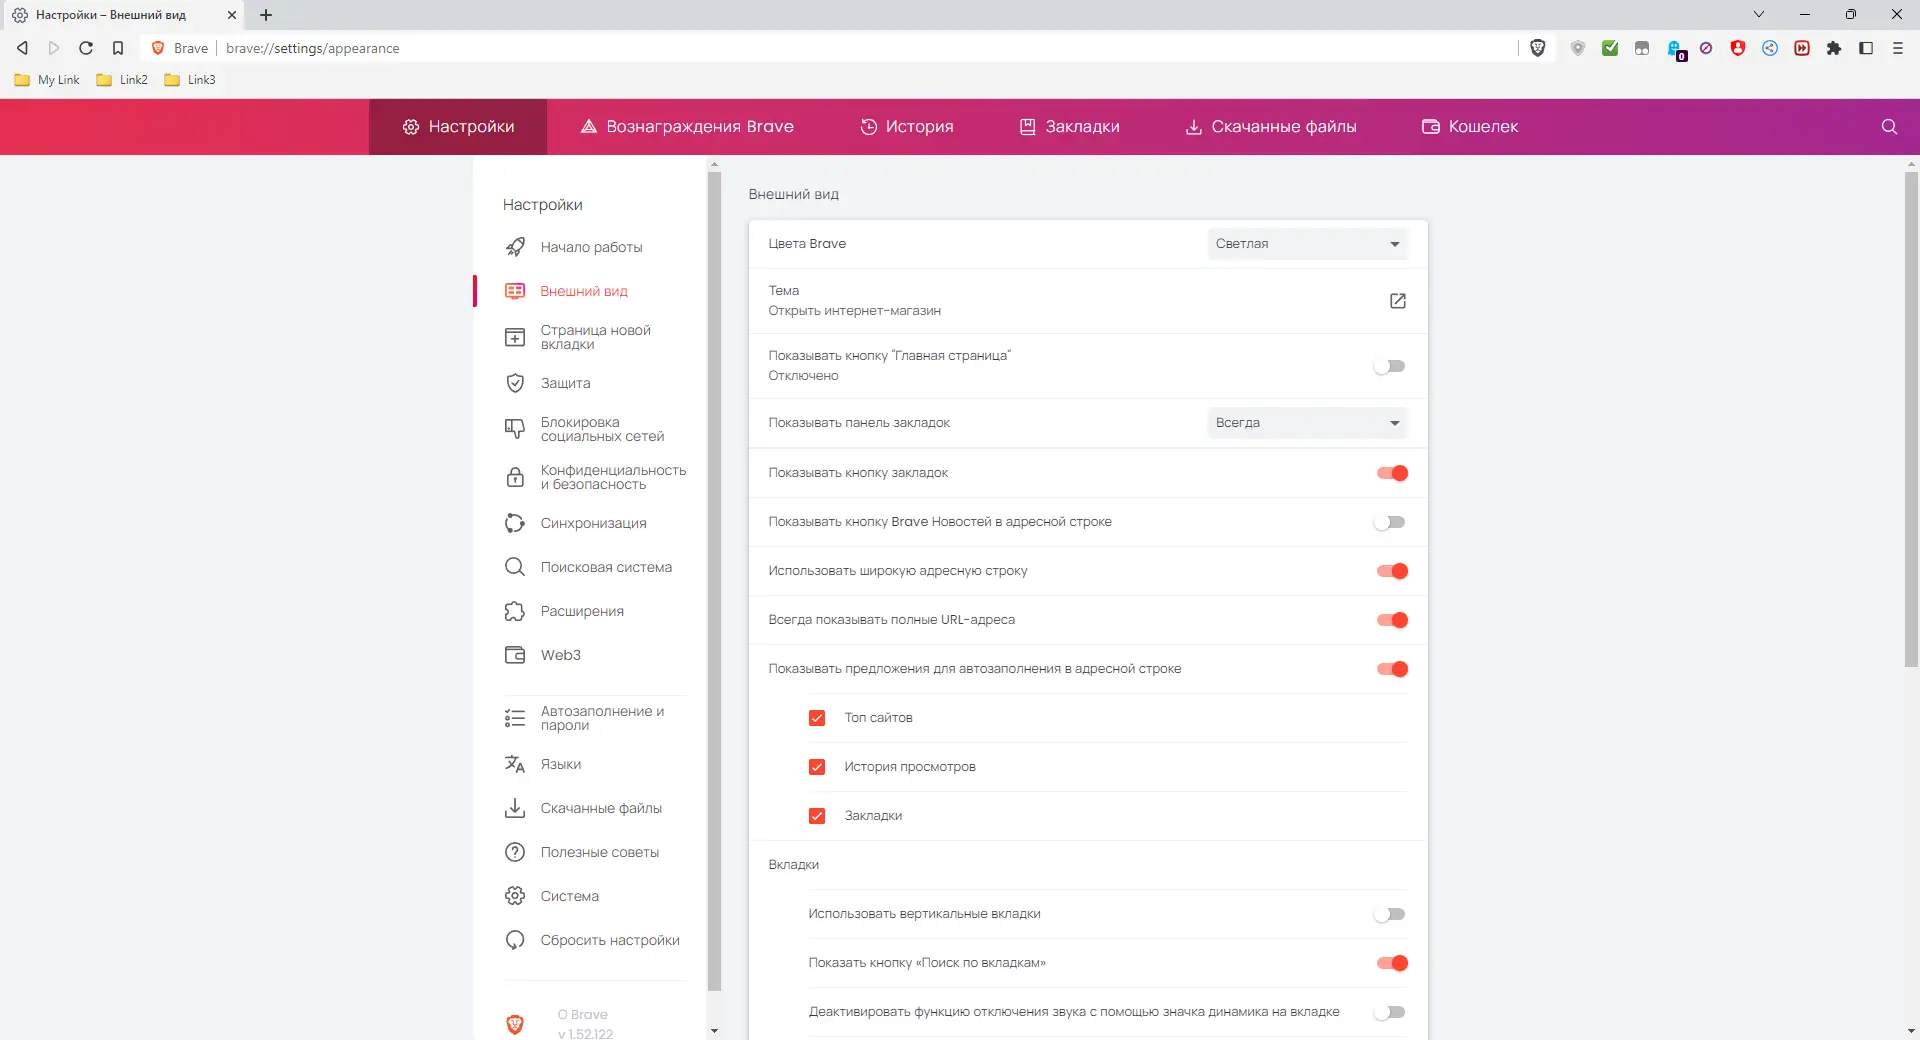Open the red shield person extension
1920x1040 pixels.
pos(1738,48)
